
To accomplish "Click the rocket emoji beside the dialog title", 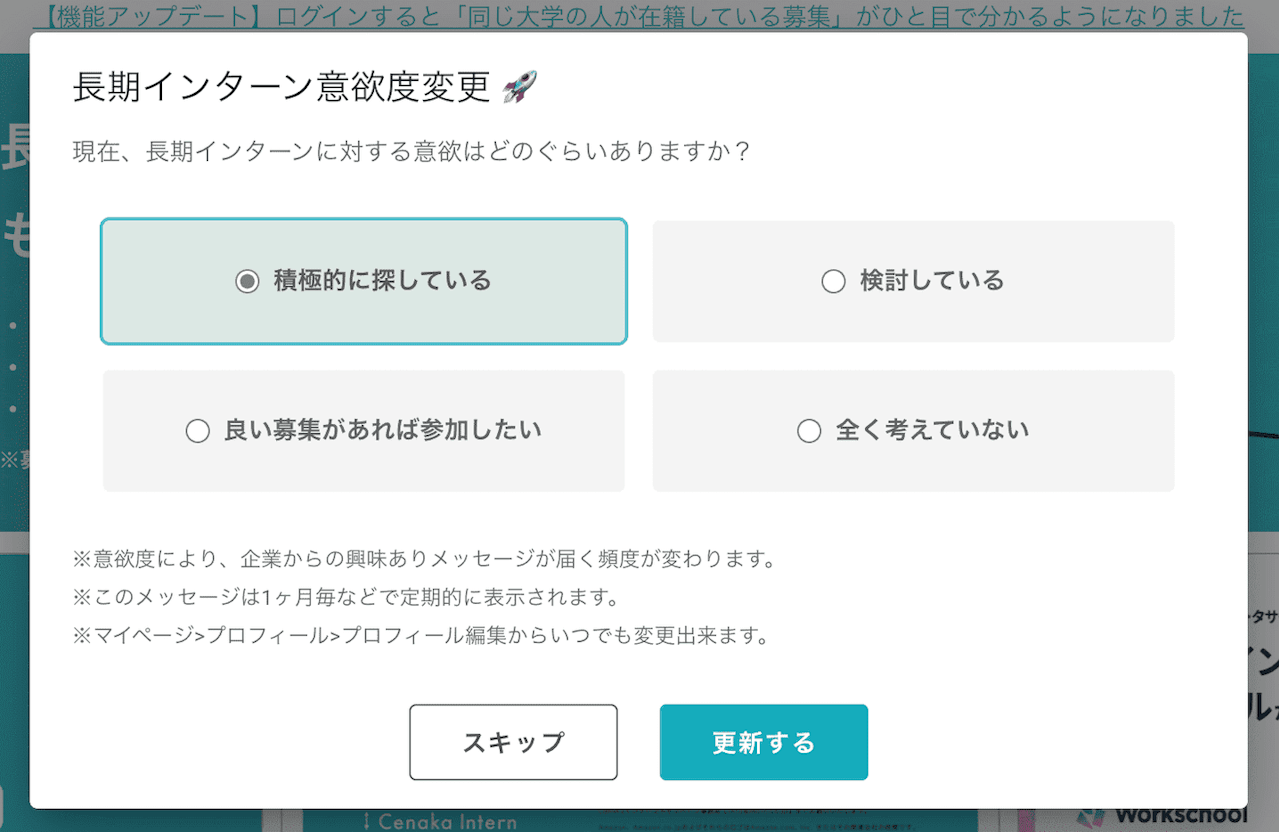I will (520, 87).
